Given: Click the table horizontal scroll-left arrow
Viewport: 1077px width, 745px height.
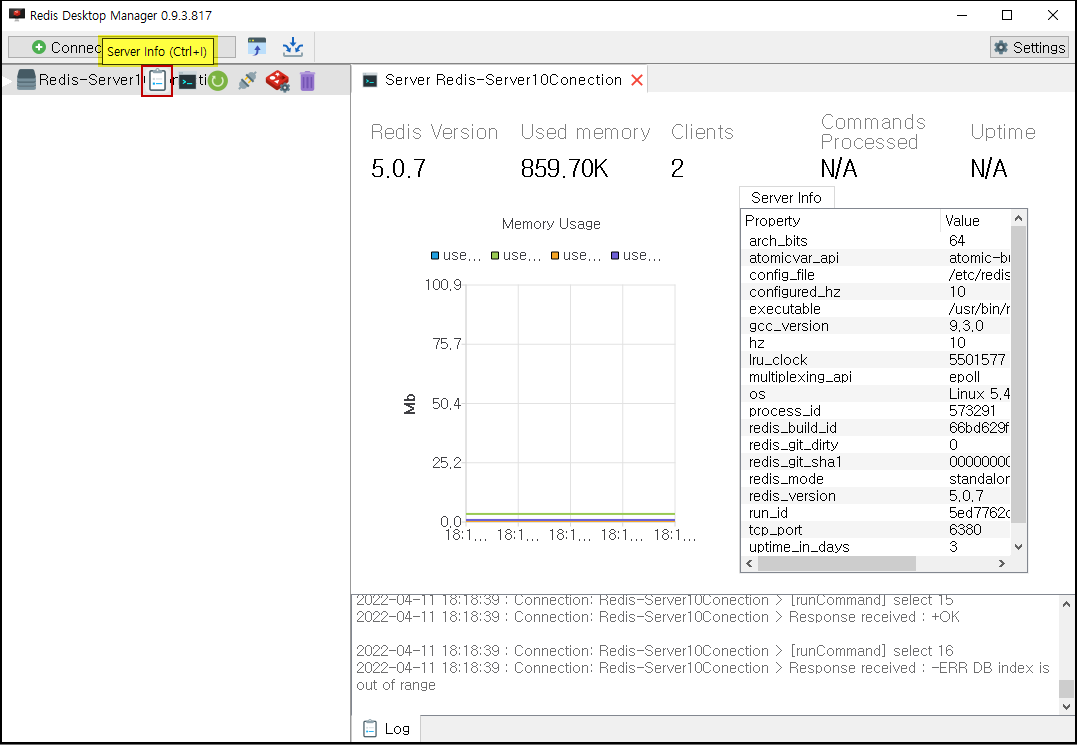Looking at the screenshot, I should 749,564.
